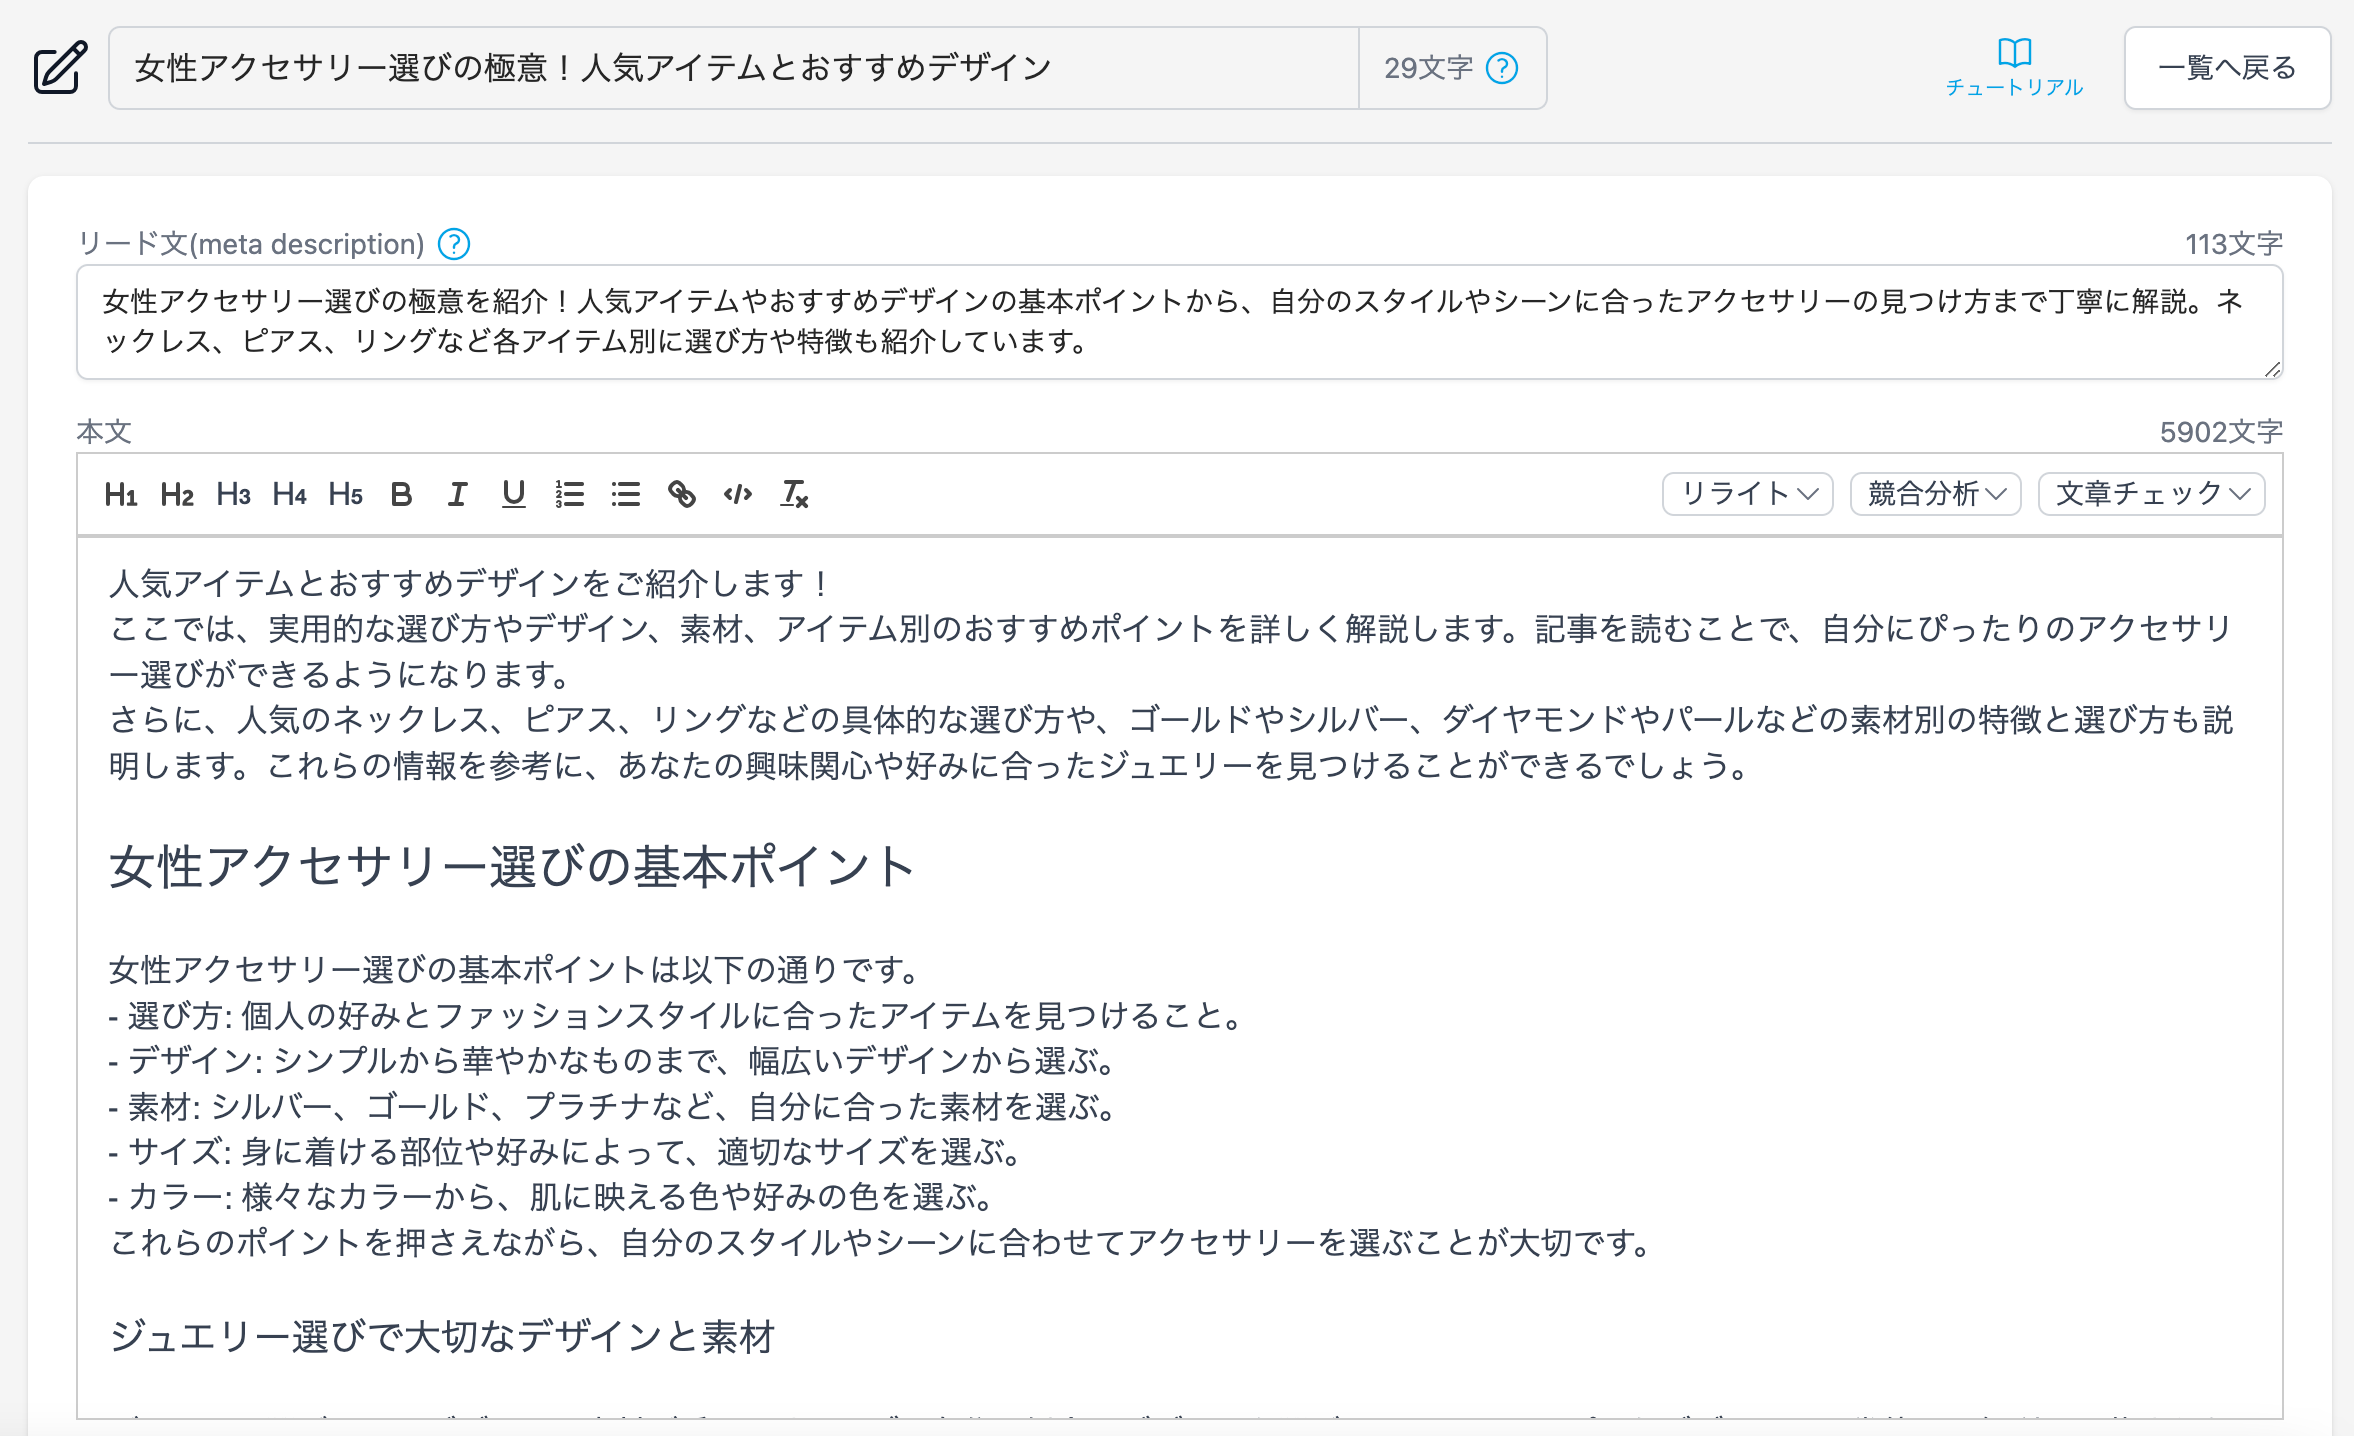Expand the リライト dropdown
The height and width of the screenshot is (1436, 2354).
1747,494
